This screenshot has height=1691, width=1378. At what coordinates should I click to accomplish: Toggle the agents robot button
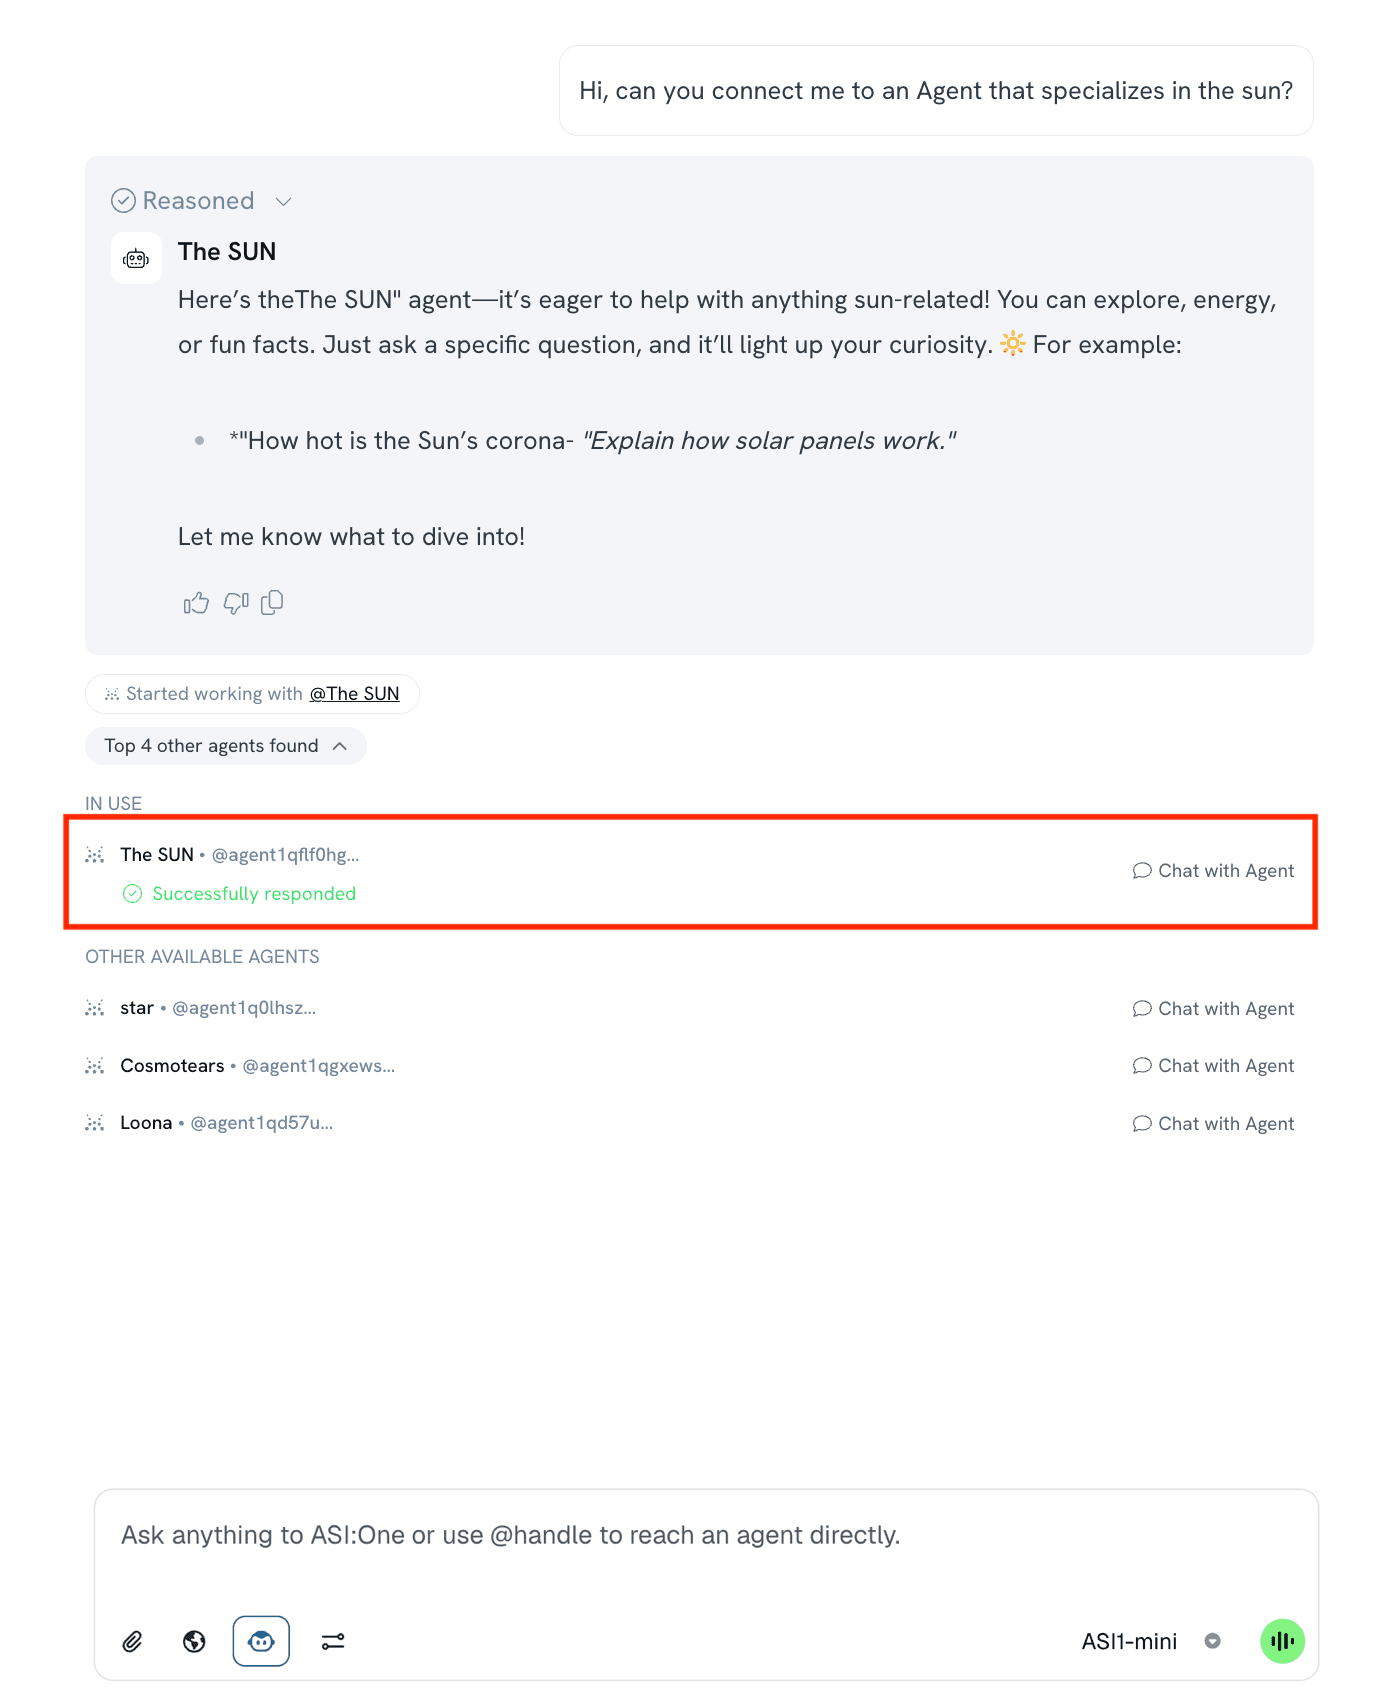tap(261, 1641)
